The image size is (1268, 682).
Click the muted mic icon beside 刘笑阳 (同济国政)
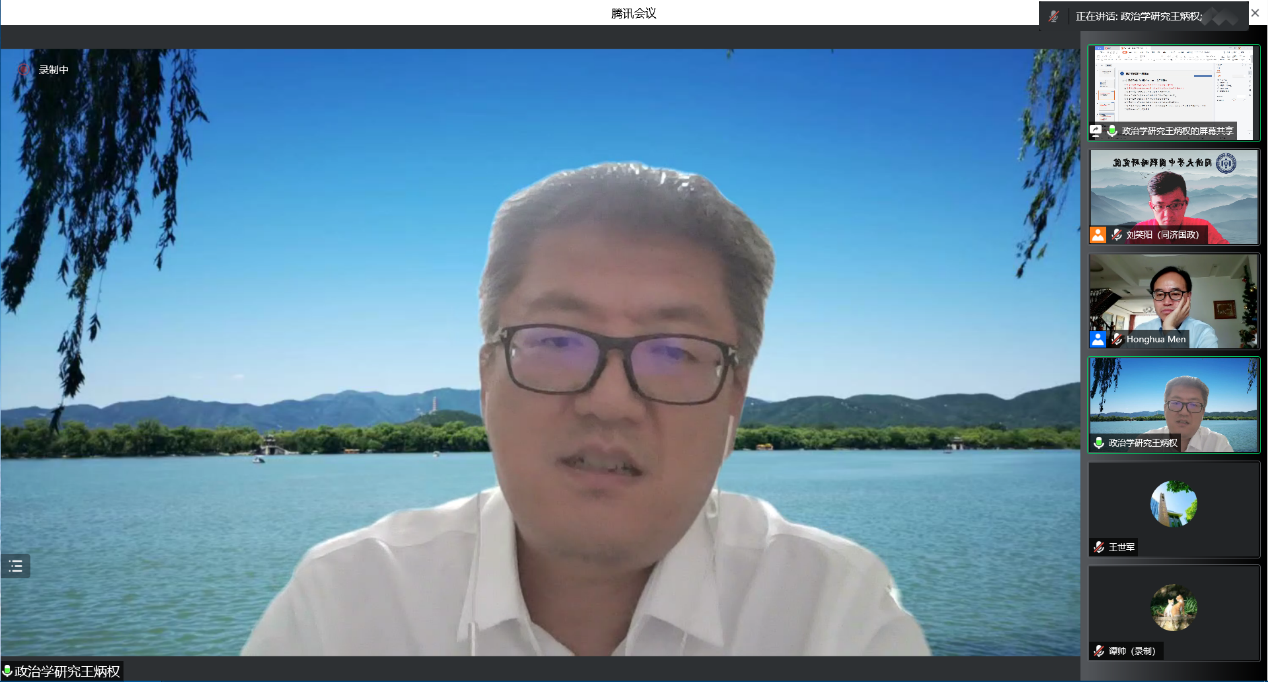(x=1116, y=235)
